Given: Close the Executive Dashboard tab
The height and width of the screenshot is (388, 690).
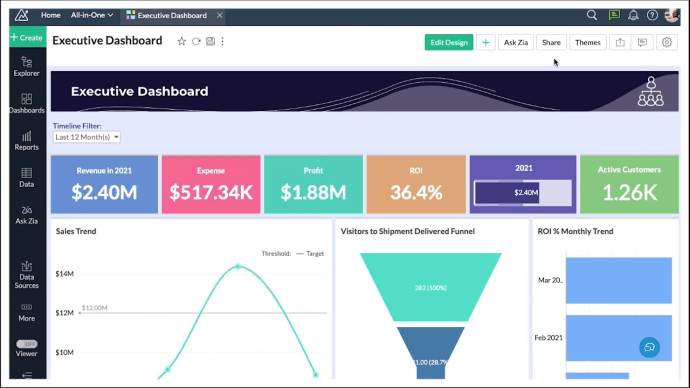Looking at the screenshot, I should [220, 15].
